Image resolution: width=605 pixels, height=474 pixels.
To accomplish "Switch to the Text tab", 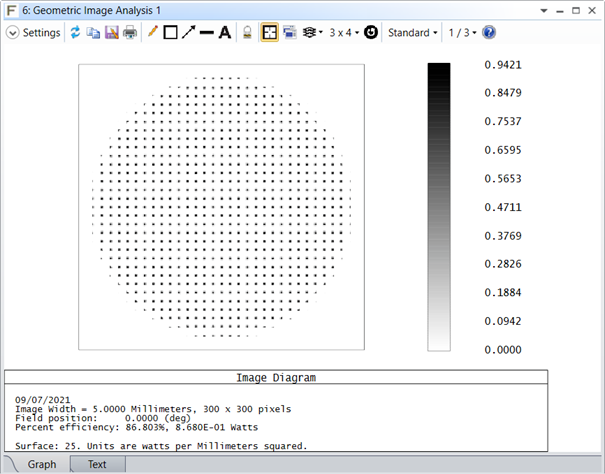I will coord(97,464).
